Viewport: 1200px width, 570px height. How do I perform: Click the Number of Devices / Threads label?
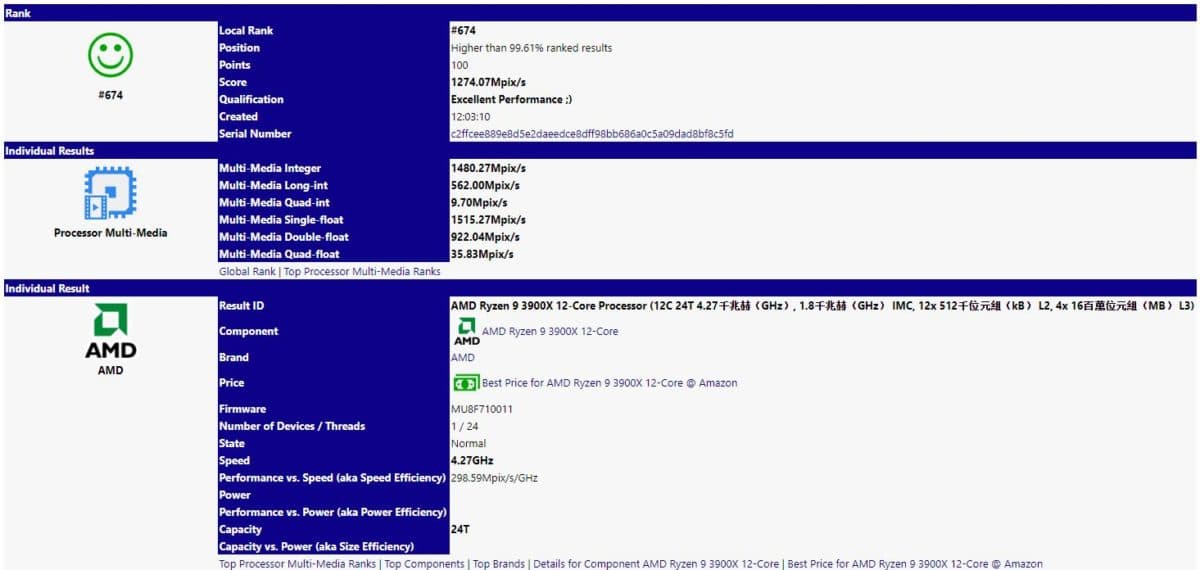292,426
